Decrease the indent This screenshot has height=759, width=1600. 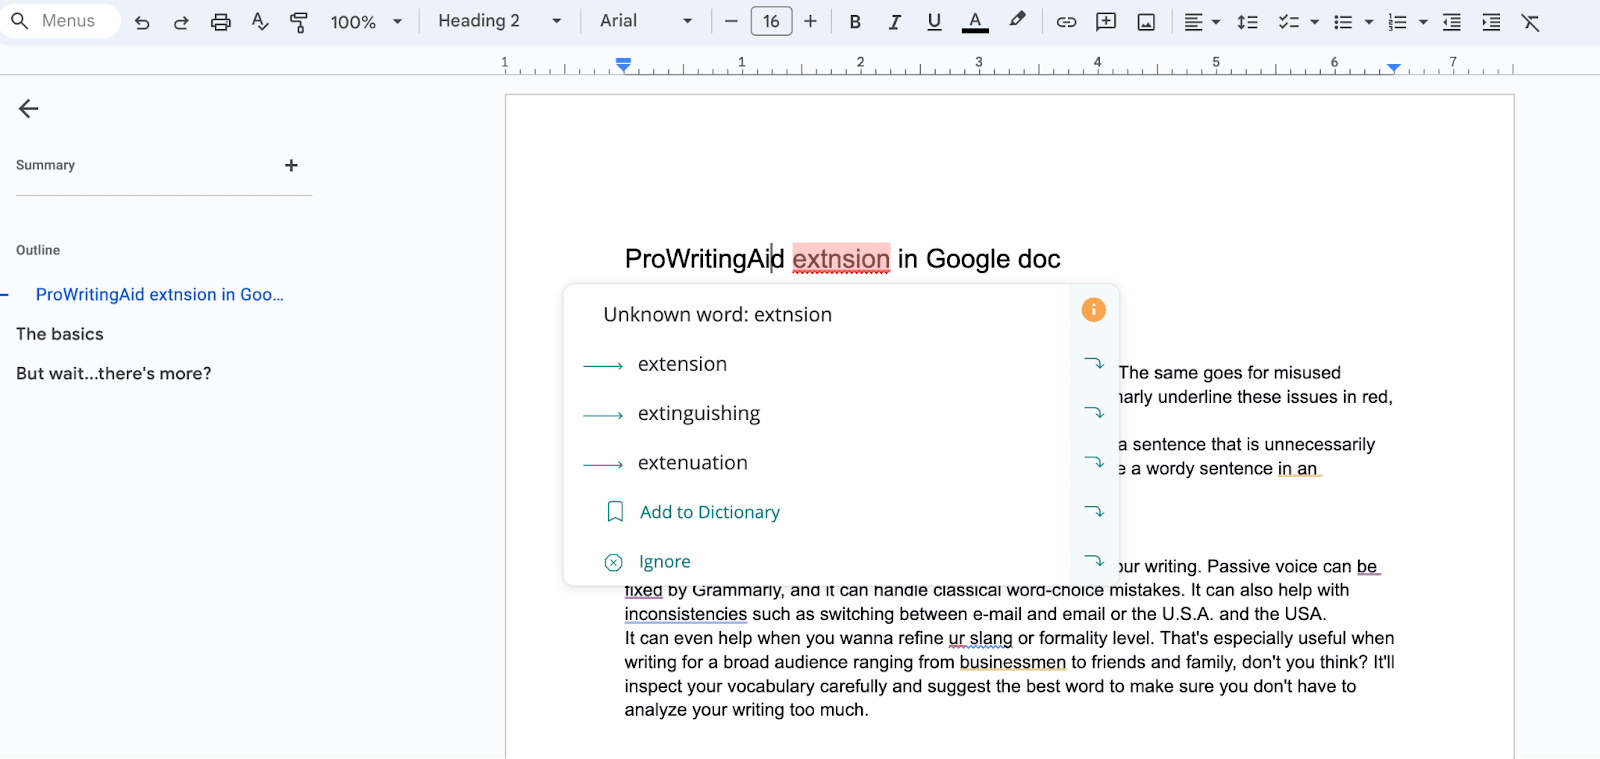1452,22
